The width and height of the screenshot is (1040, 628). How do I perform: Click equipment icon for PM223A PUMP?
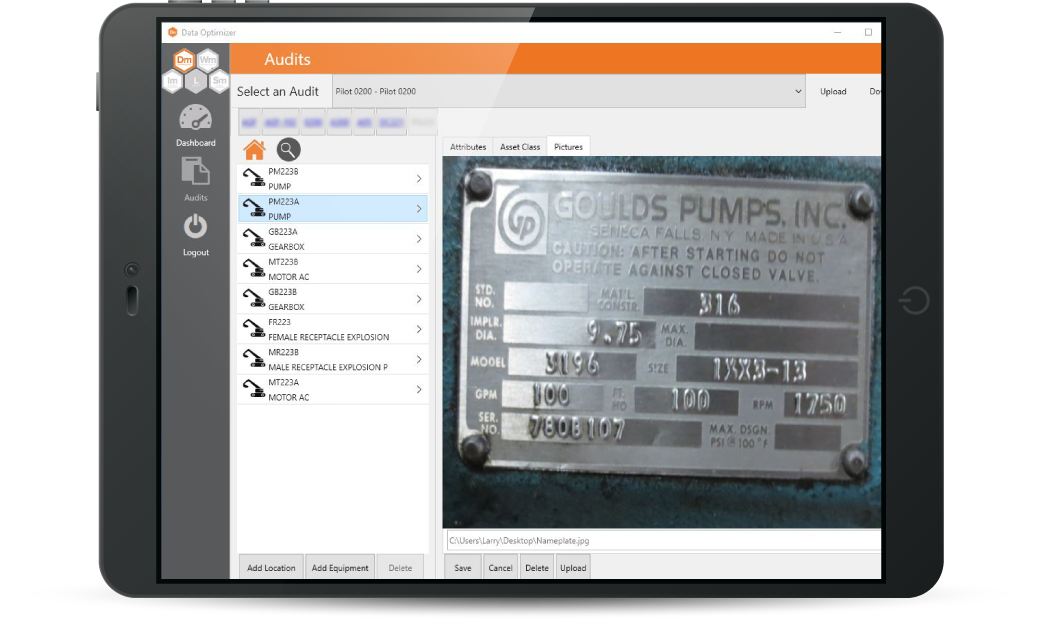coord(253,208)
